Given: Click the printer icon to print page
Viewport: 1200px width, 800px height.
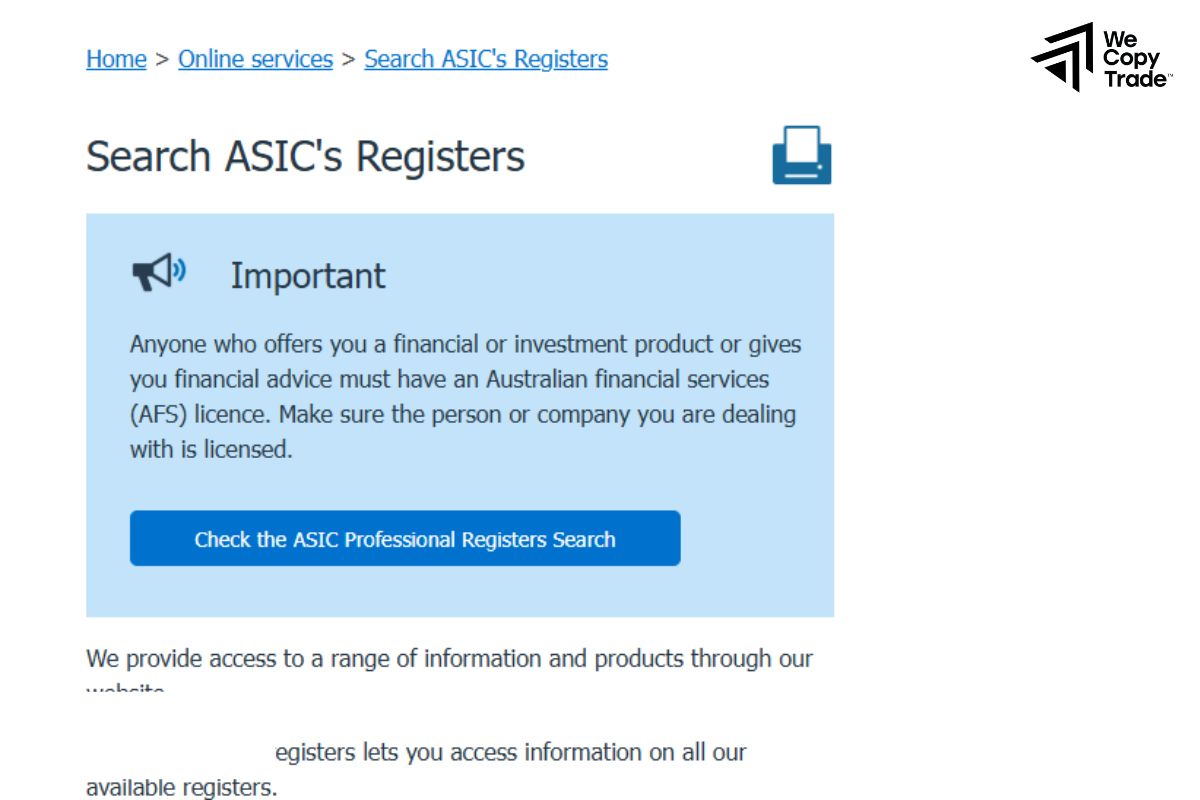Looking at the screenshot, I should (x=801, y=155).
